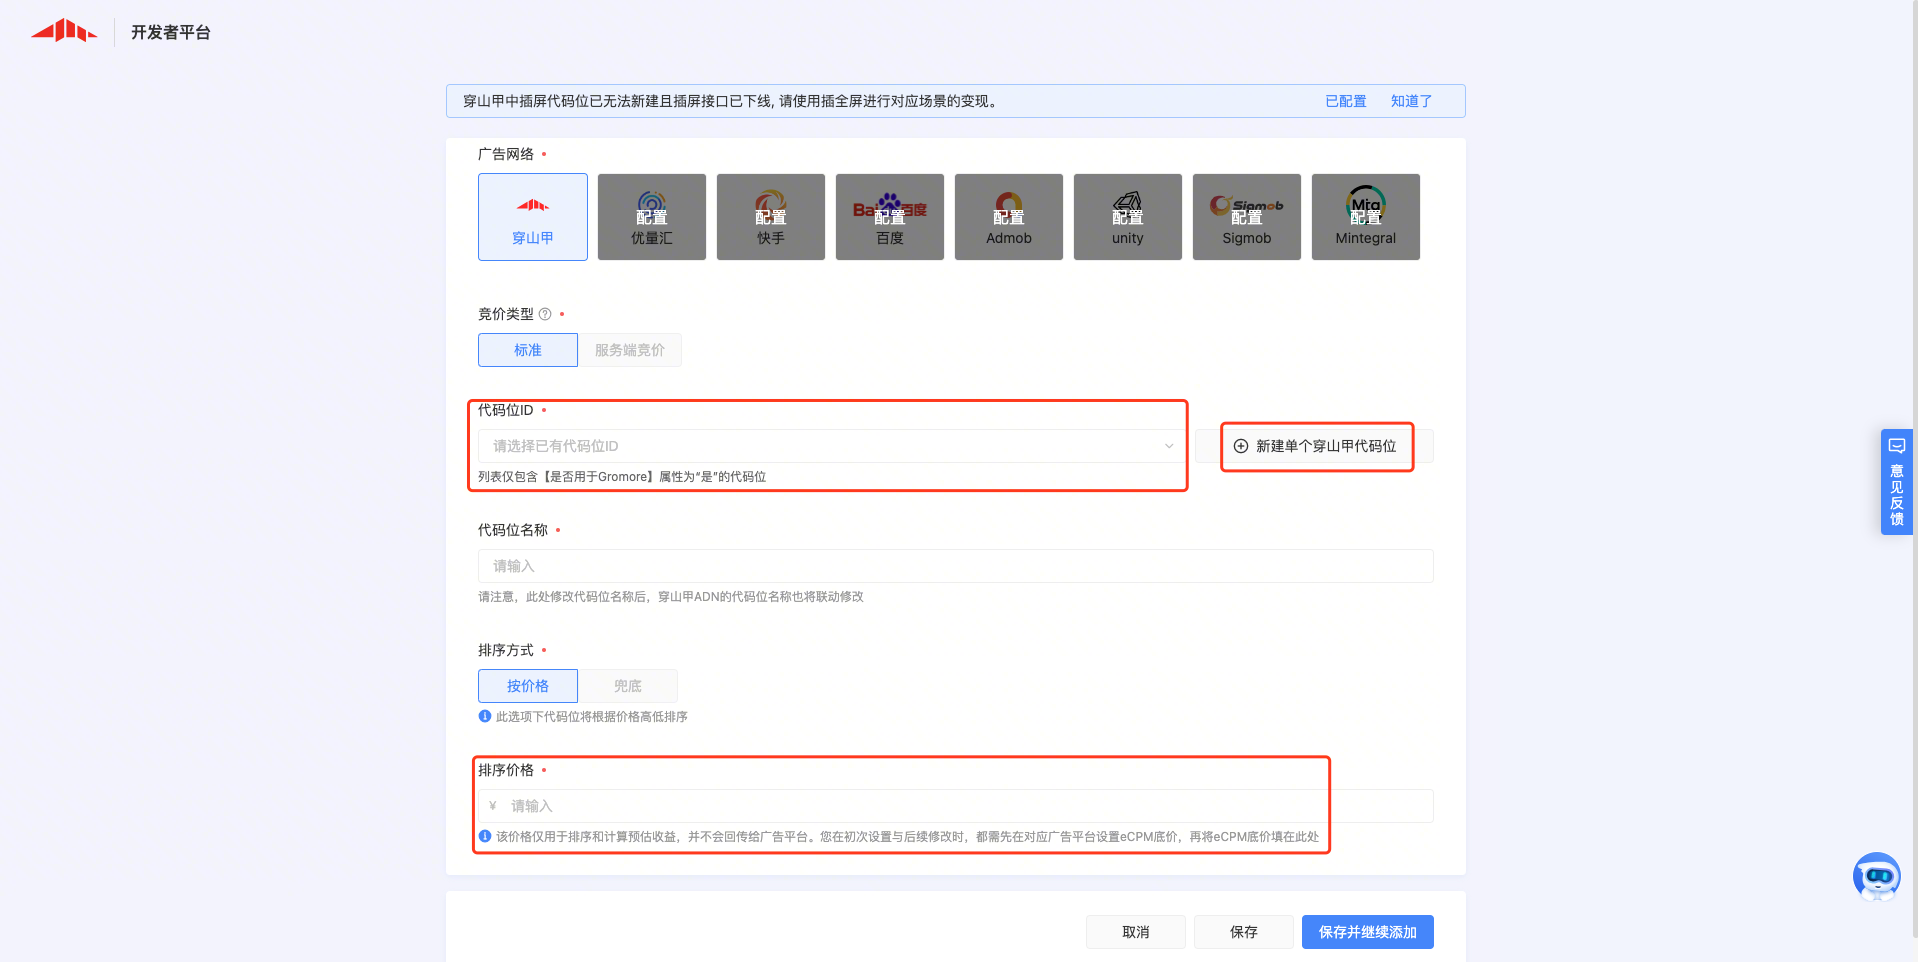Click 保存并继续添加 button

pyautogui.click(x=1367, y=932)
